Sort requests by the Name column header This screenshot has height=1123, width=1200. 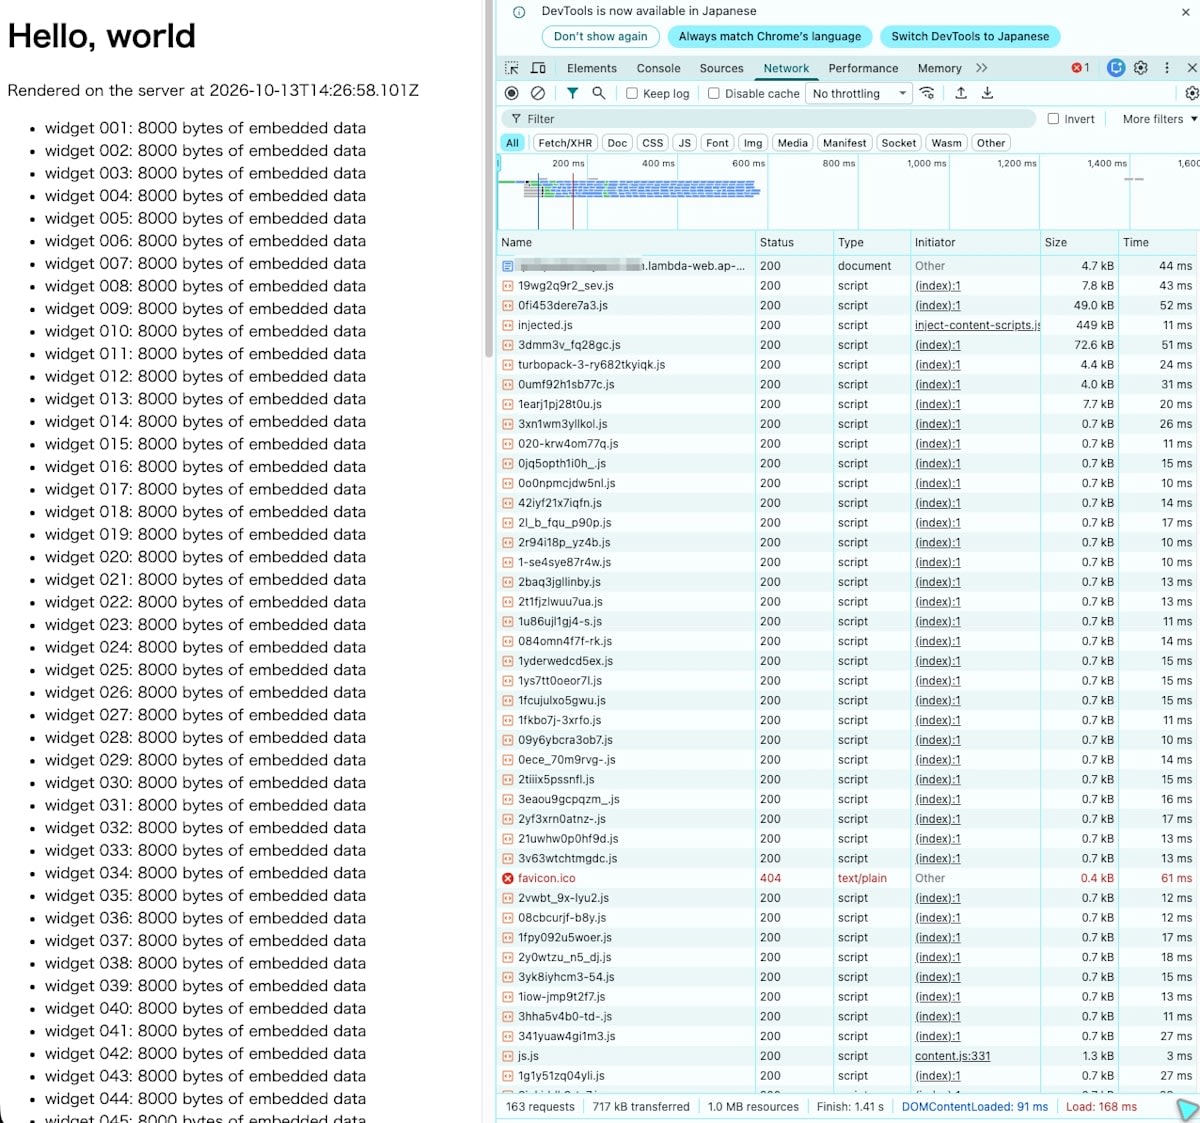pyautogui.click(x=626, y=242)
